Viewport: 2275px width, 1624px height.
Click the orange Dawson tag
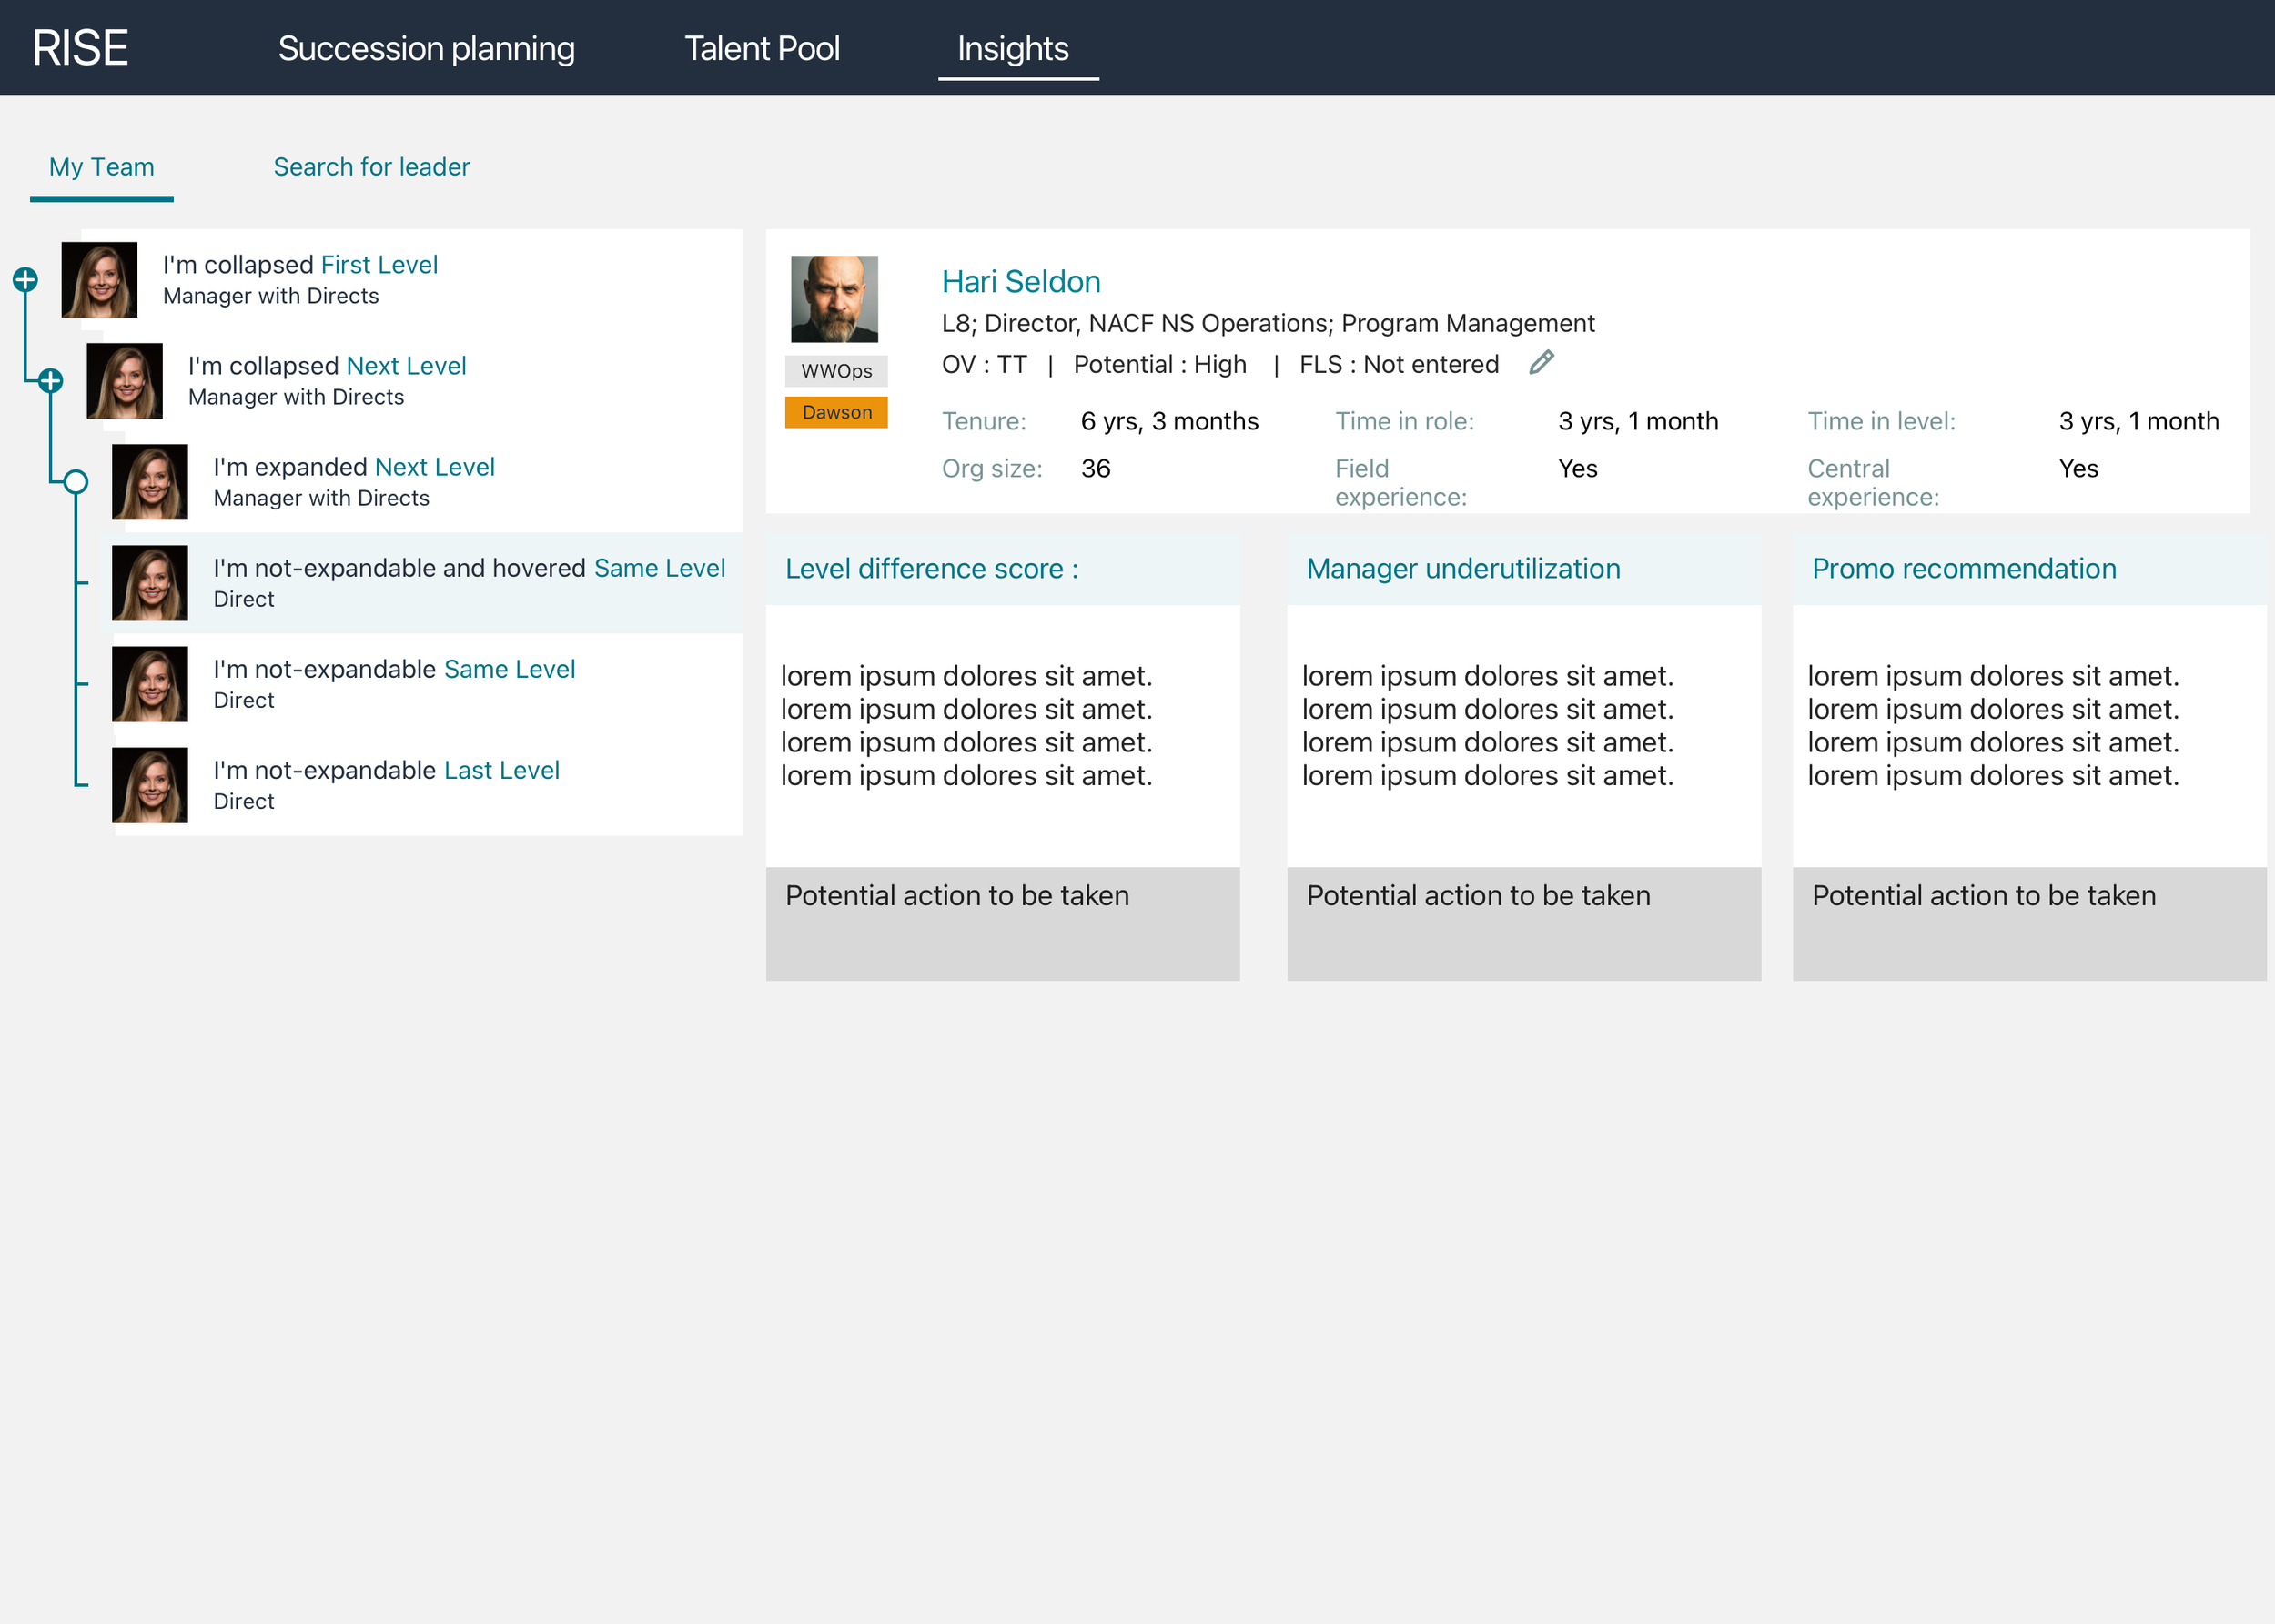point(836,412)
